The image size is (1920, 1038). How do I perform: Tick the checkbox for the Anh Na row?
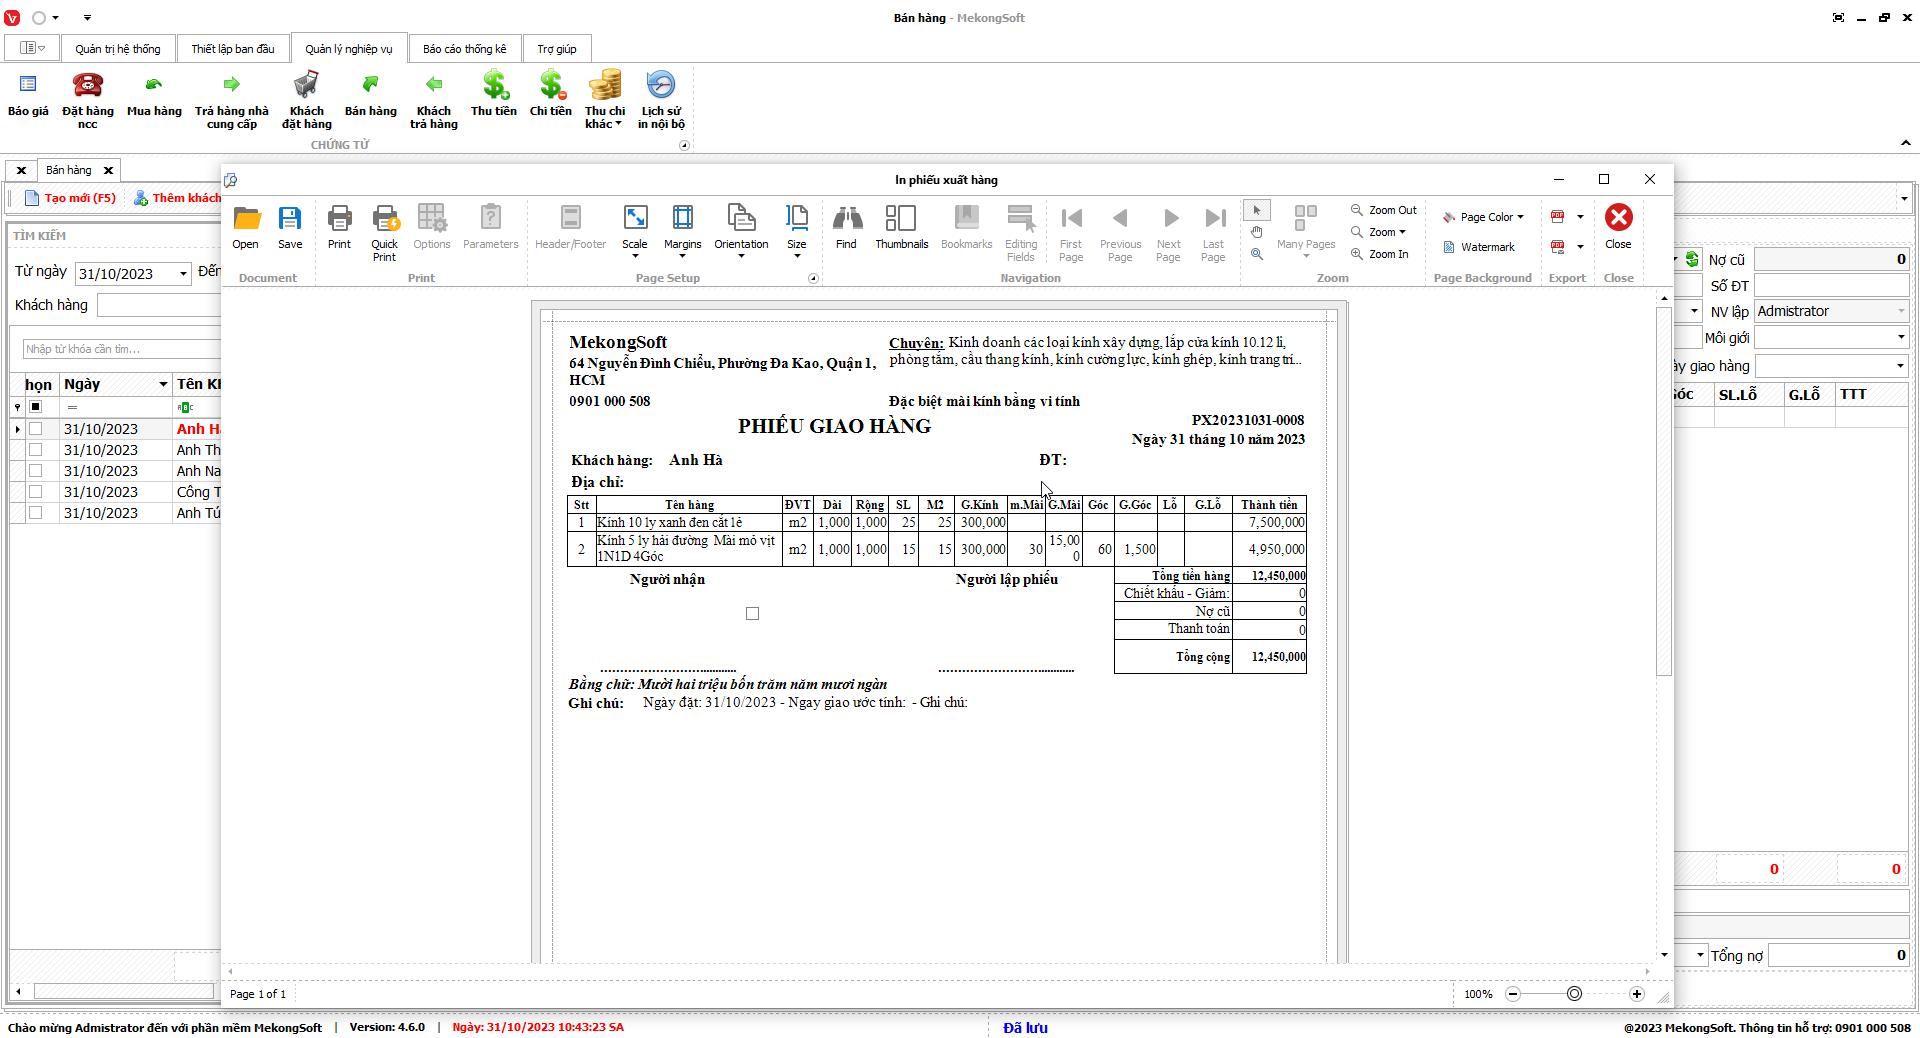pos(36,471)
